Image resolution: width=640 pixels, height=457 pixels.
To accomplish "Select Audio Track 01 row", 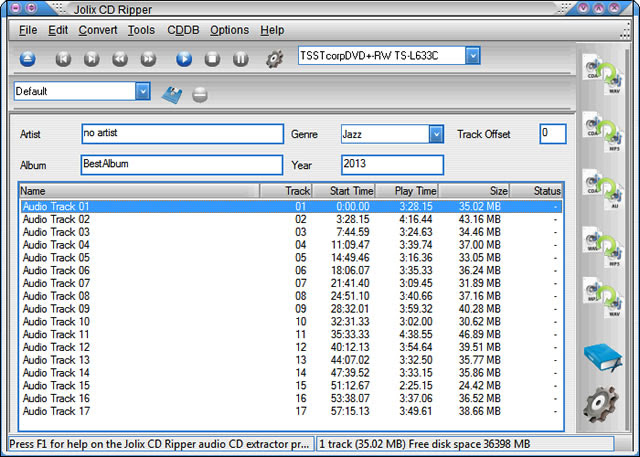I will [291, 206].
